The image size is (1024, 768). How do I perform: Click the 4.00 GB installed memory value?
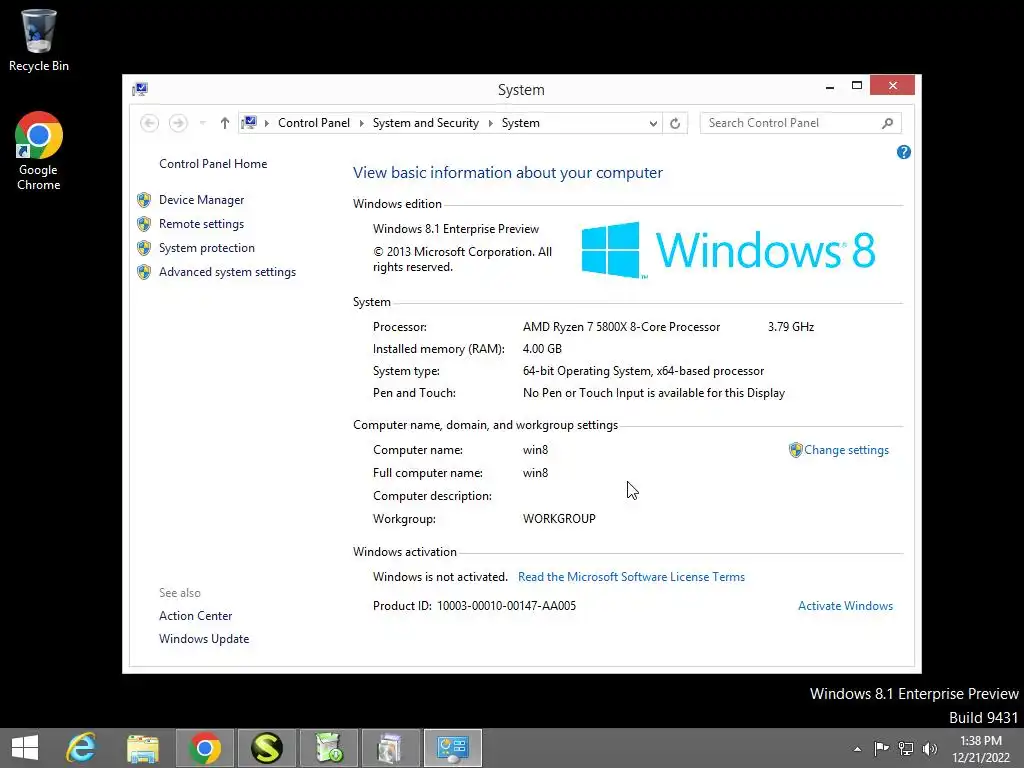[542, 349]
